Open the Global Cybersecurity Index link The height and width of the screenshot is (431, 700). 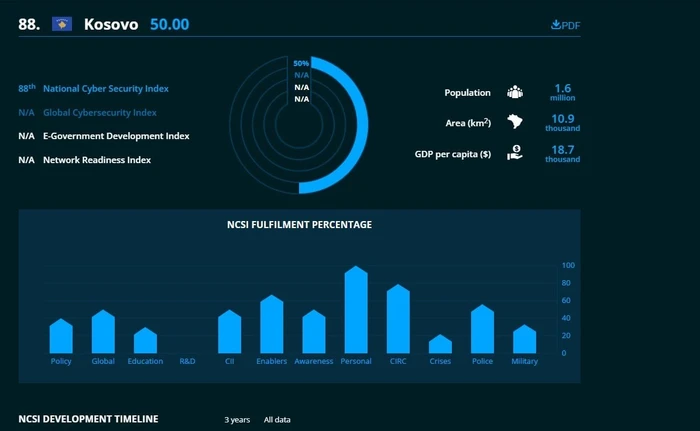pyautogui.click(x=100, y=113)
